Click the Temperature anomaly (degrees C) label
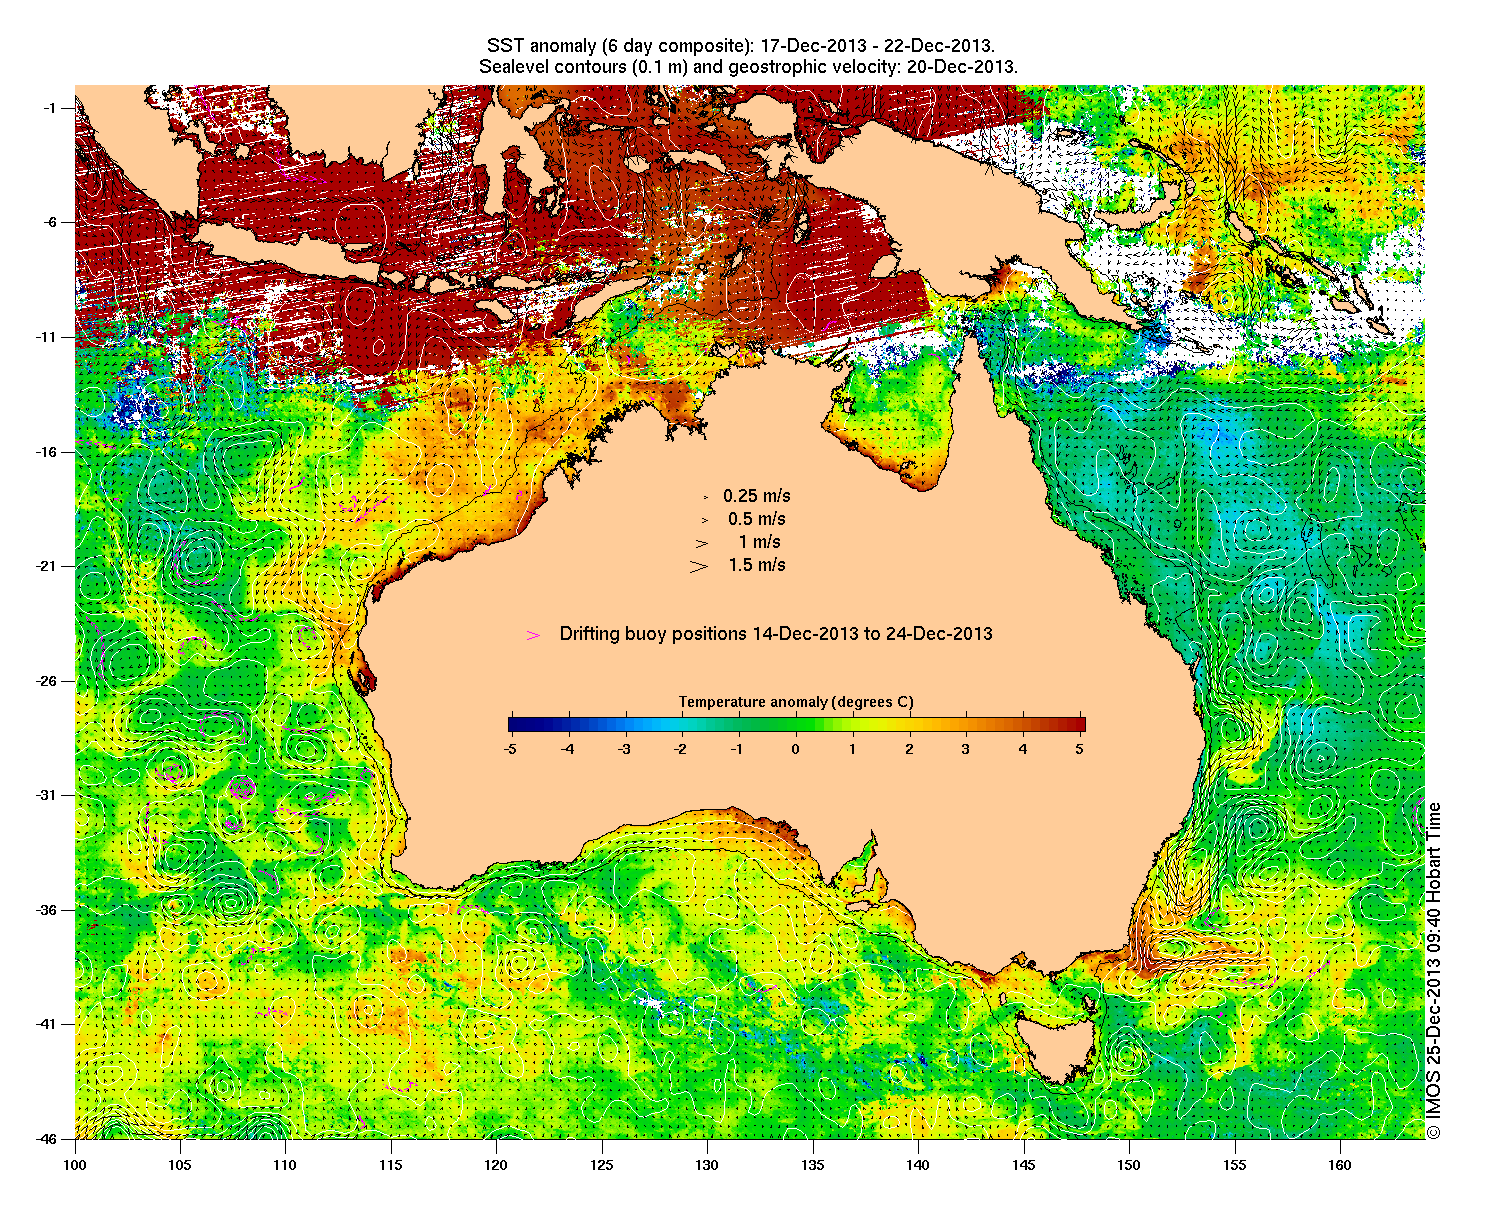The image size is (1500, 1225). (796, 702)
